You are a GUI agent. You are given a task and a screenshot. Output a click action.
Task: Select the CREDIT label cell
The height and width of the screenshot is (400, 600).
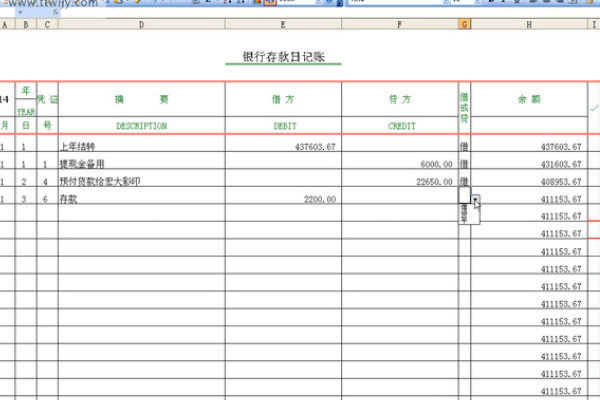pyautogui.click(x=400, y=126)
